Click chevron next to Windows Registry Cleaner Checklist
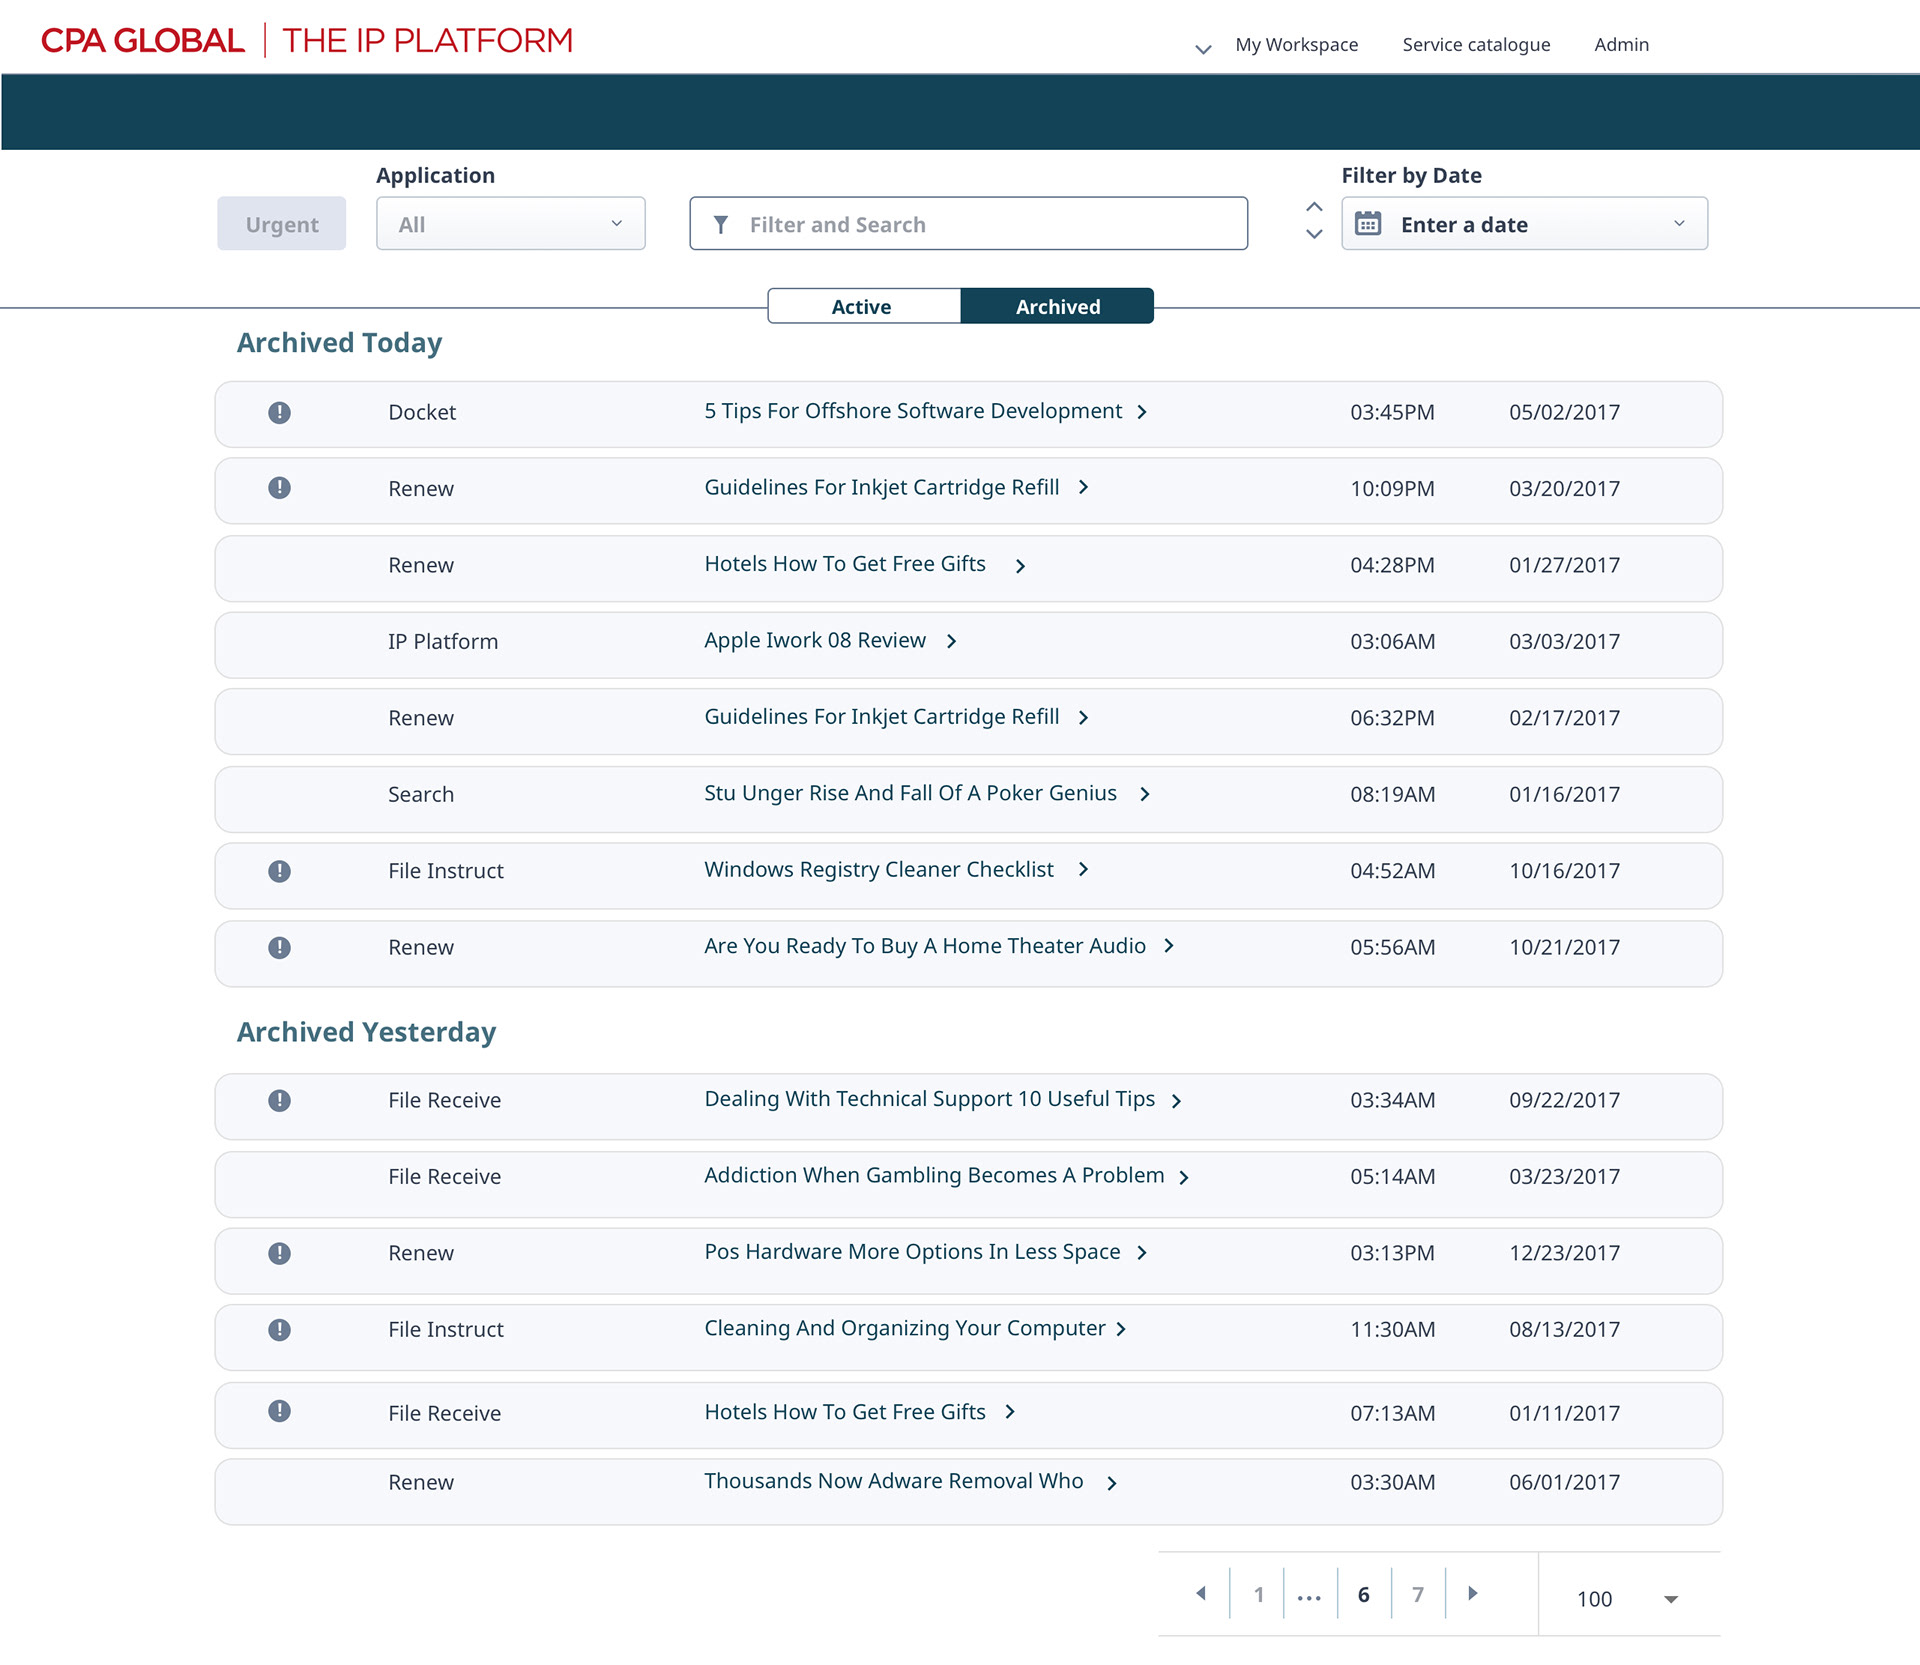This screenshot has width=1920, height=1665. (1083, 869)
